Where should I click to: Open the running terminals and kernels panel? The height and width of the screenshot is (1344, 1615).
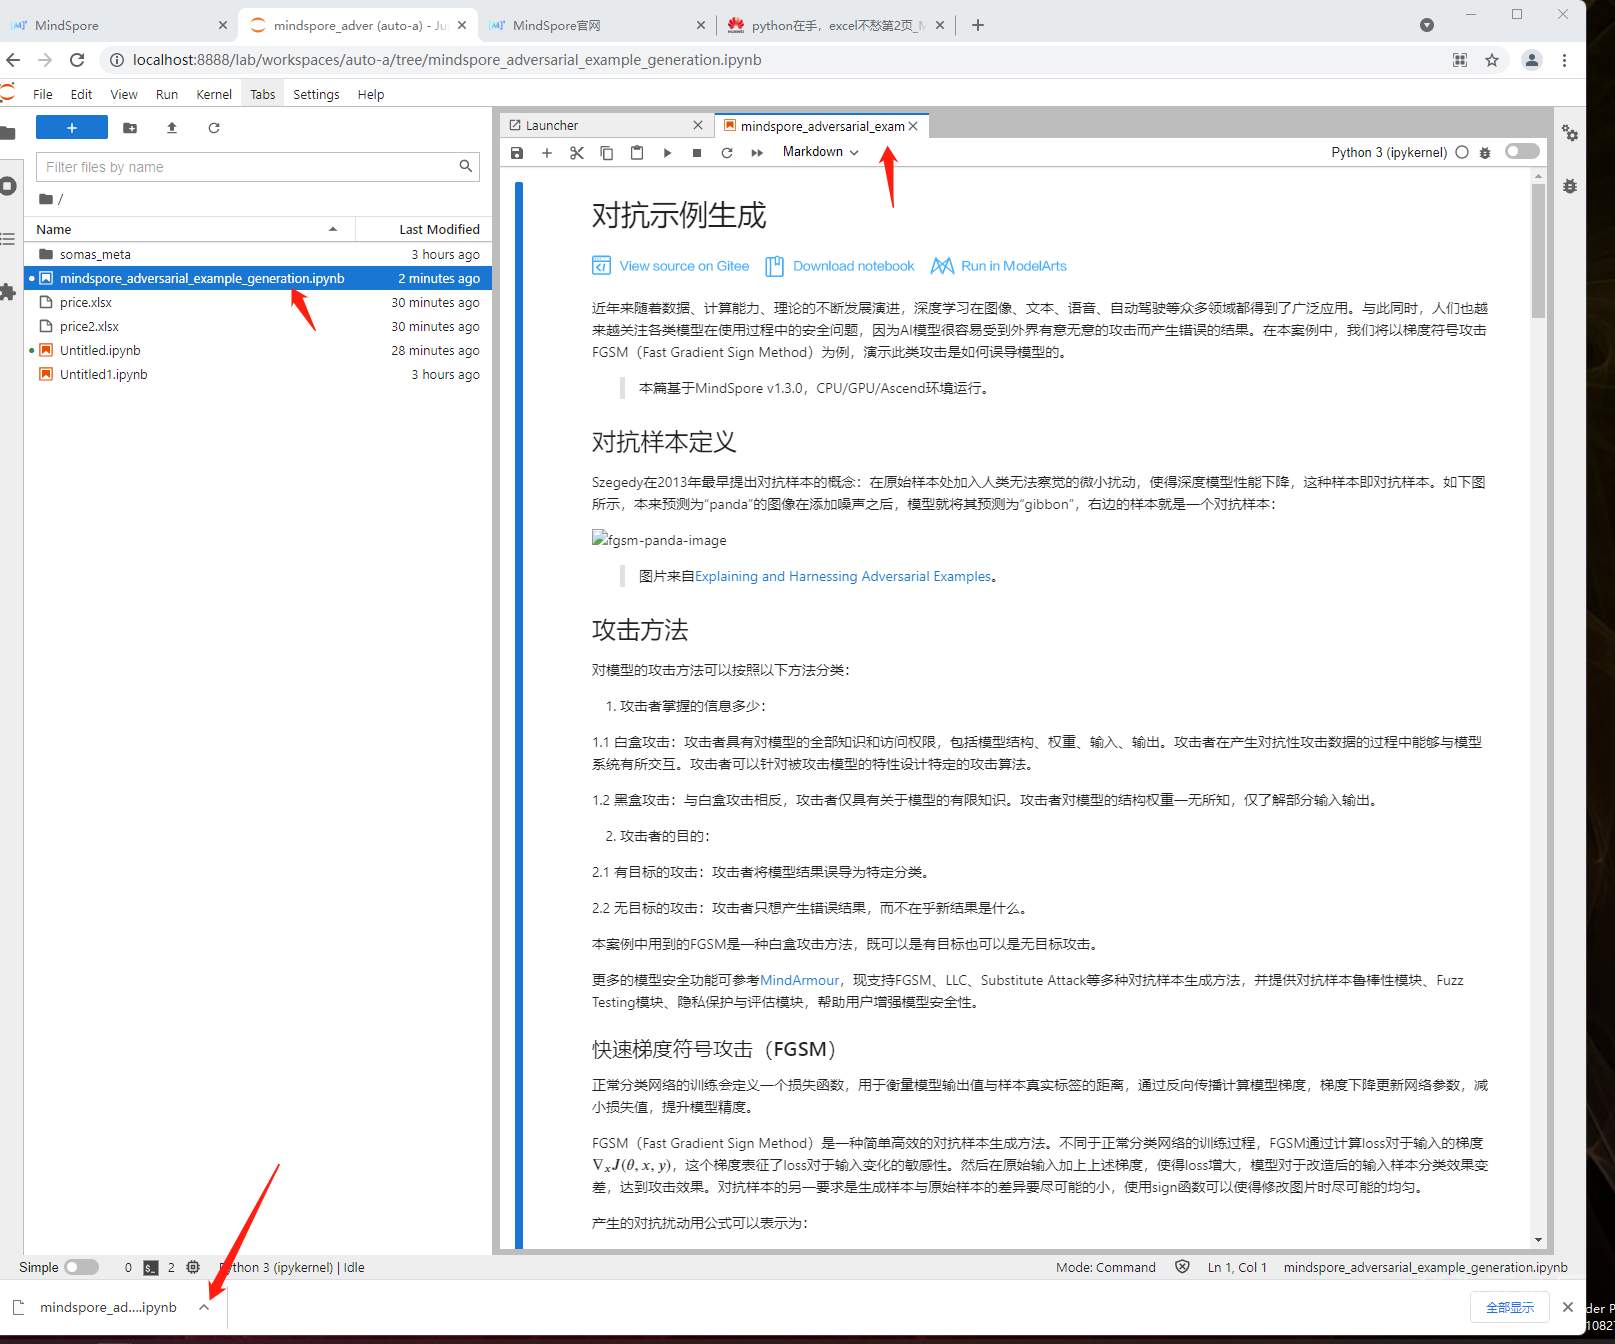tap(8, 186)
